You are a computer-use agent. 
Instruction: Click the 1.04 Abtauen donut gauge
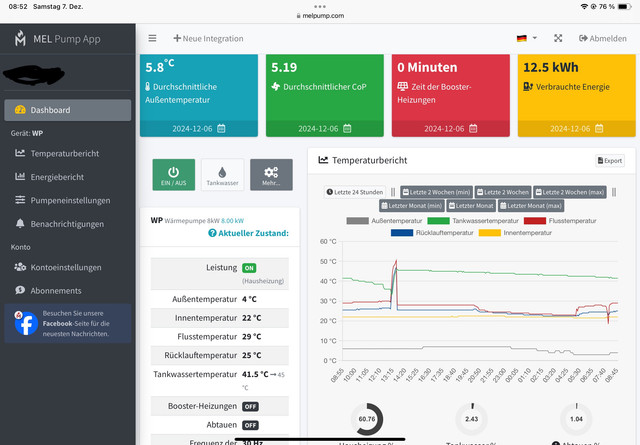tap(576, 419)
